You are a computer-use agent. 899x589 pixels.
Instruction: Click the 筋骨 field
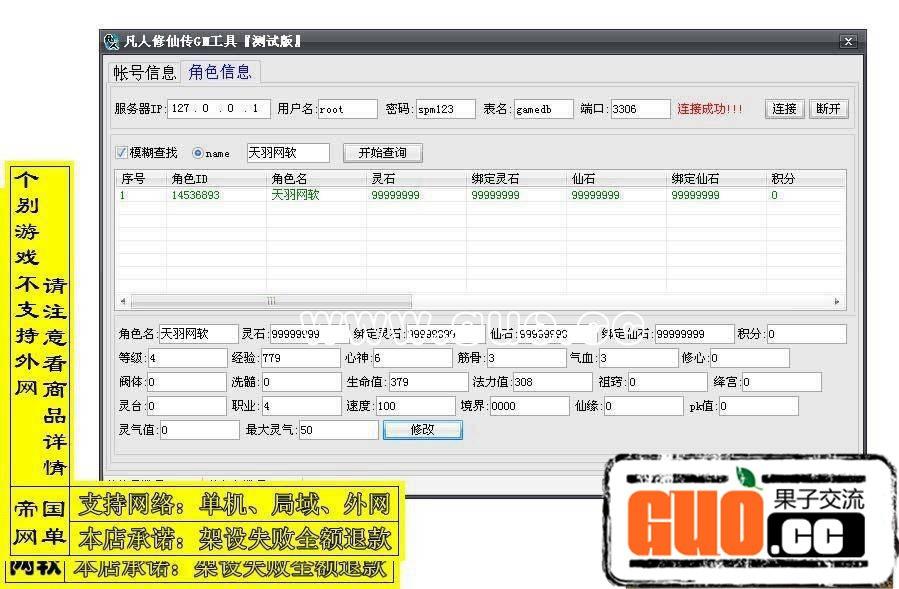click(526, 358)
